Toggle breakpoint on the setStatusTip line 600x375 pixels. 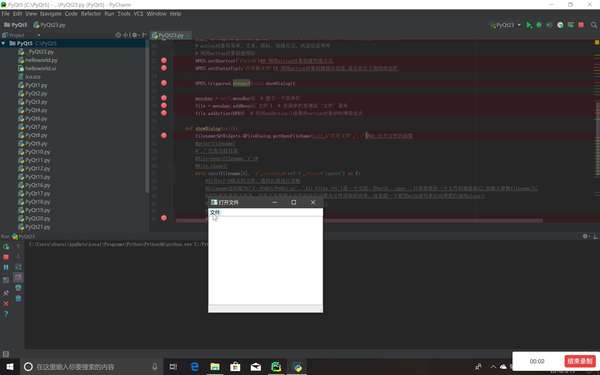click(164, 68)
